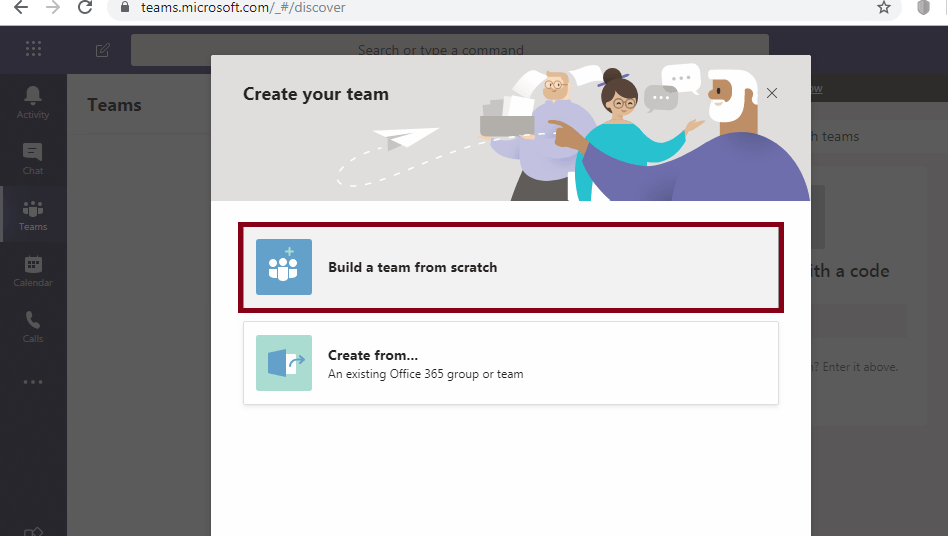Viewport: 948px width, 536px height.
Task: Click the Teams heading in background pane
Action: coord(114,105)
